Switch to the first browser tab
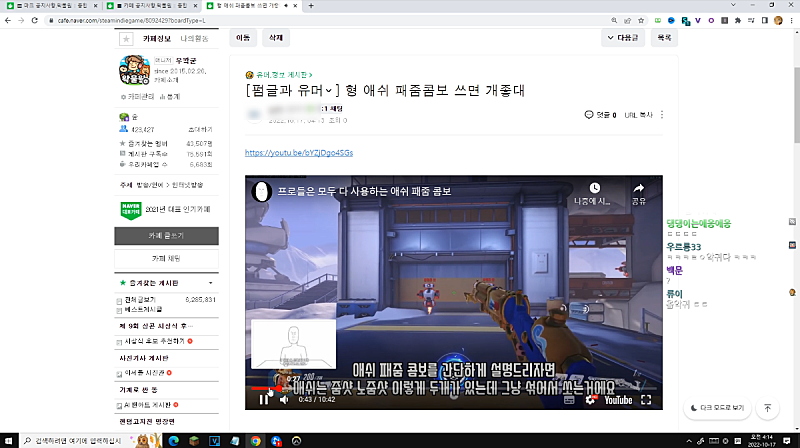The height and width of the screenshot is (448, 800). 51,6
